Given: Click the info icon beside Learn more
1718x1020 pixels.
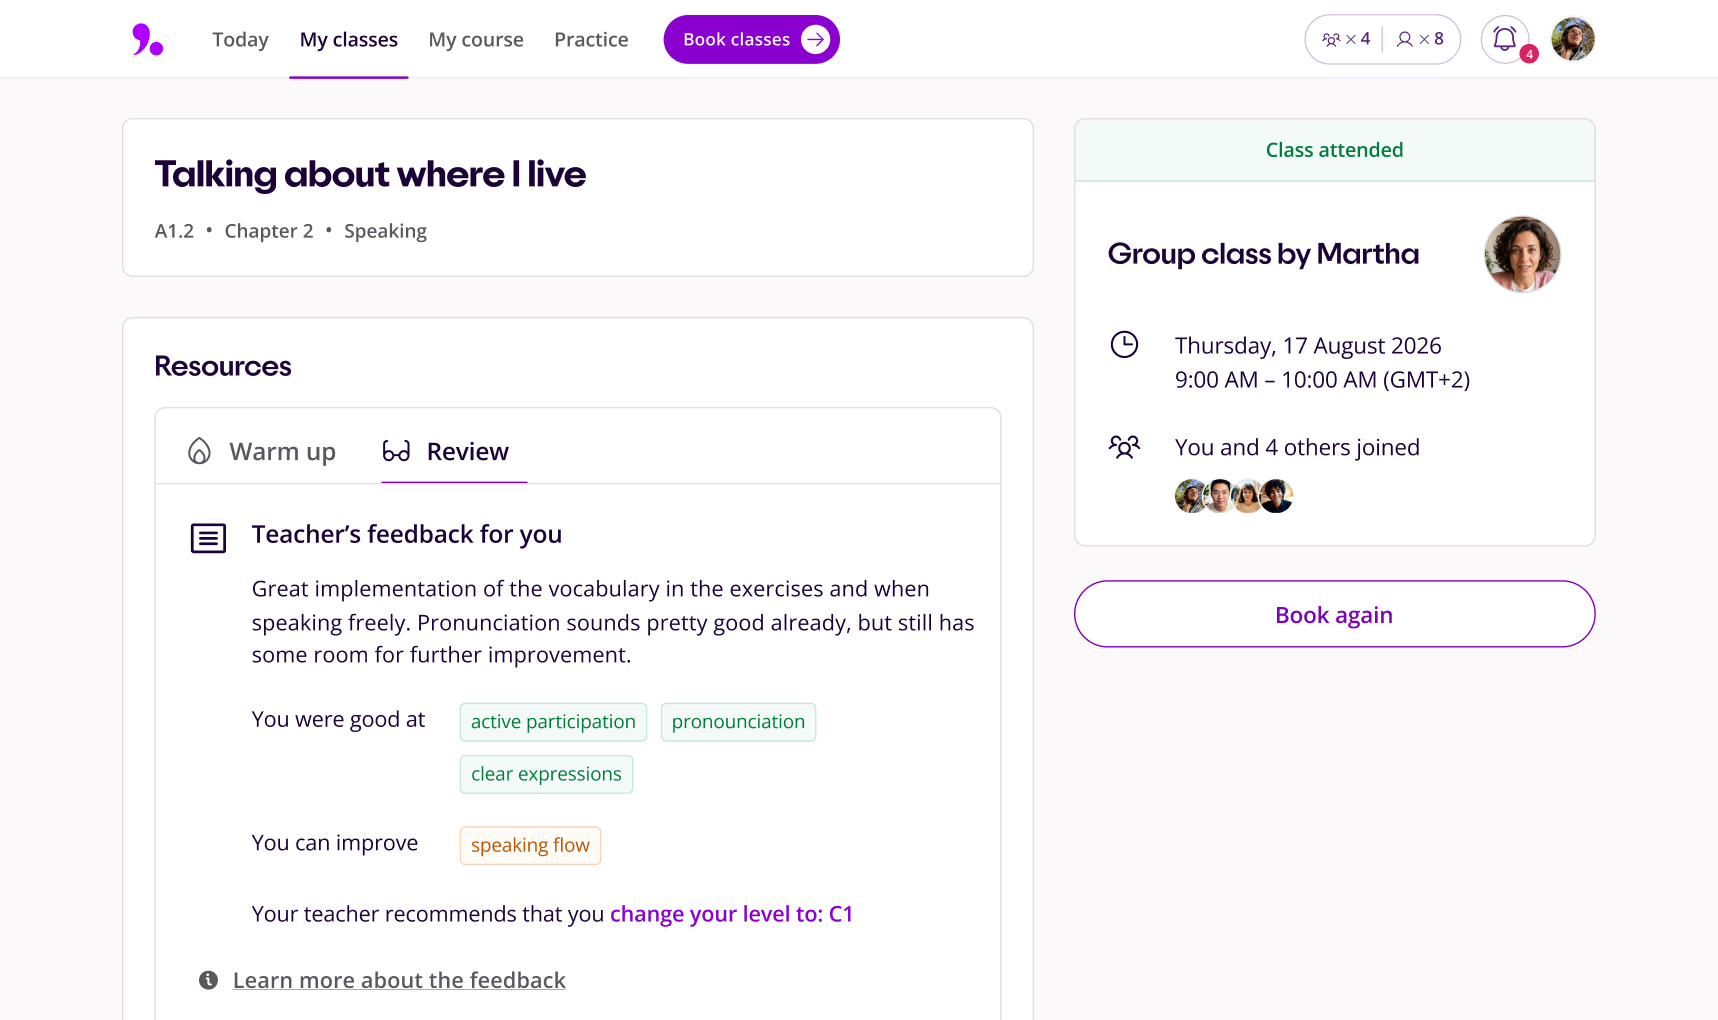Looking at the screenshot, I should point(208,980).
